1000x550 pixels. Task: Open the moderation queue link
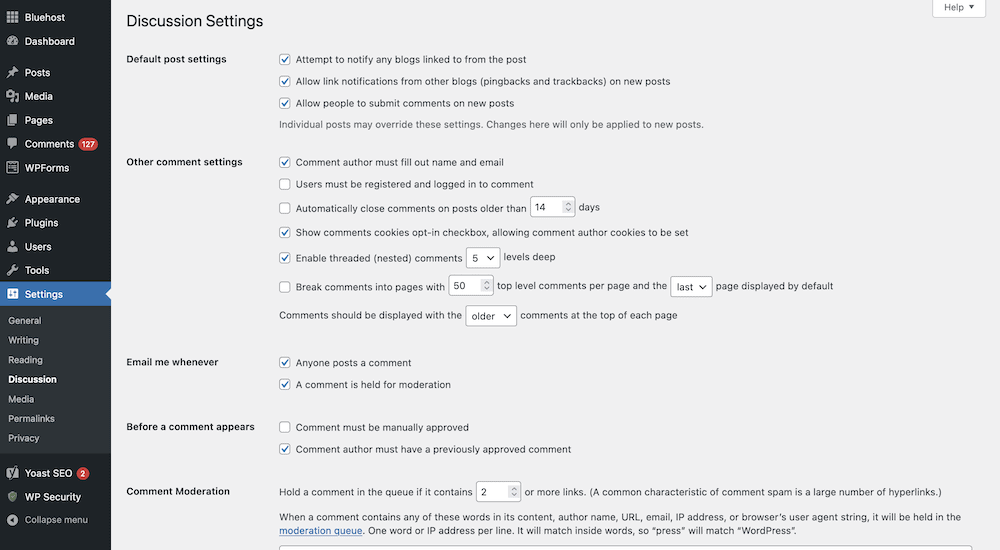click(x=320, y=531)
